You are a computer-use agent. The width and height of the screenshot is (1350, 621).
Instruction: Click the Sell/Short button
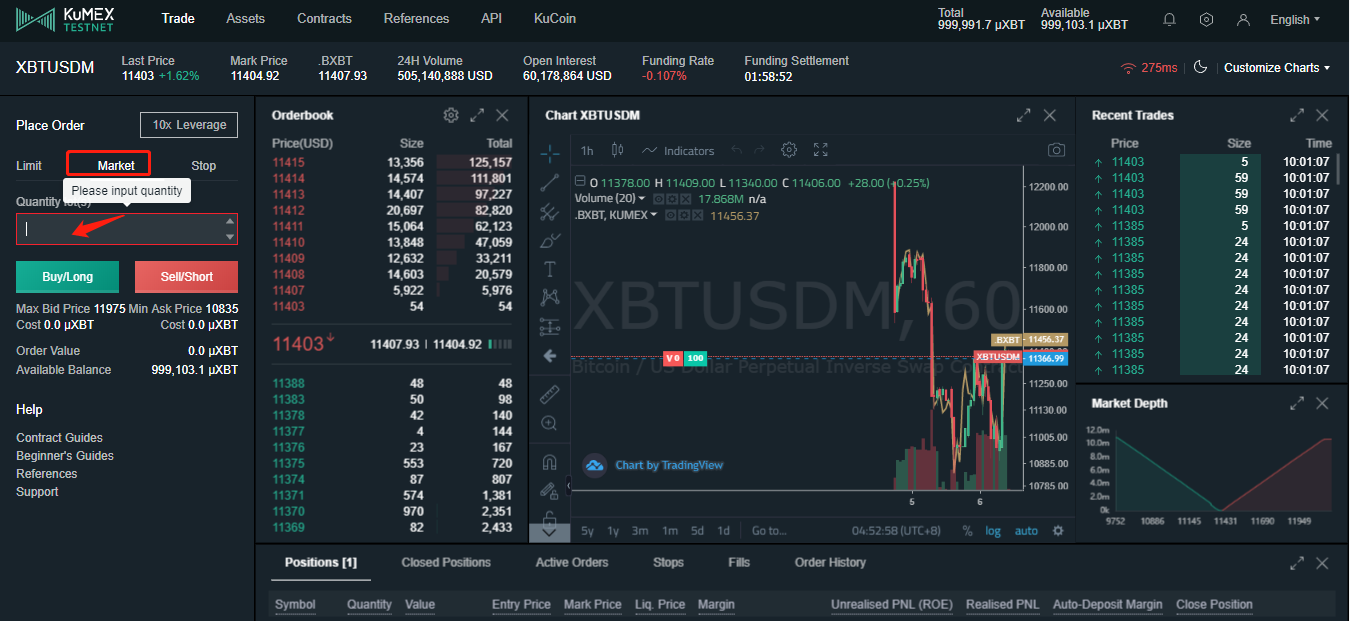click(187, 276)
